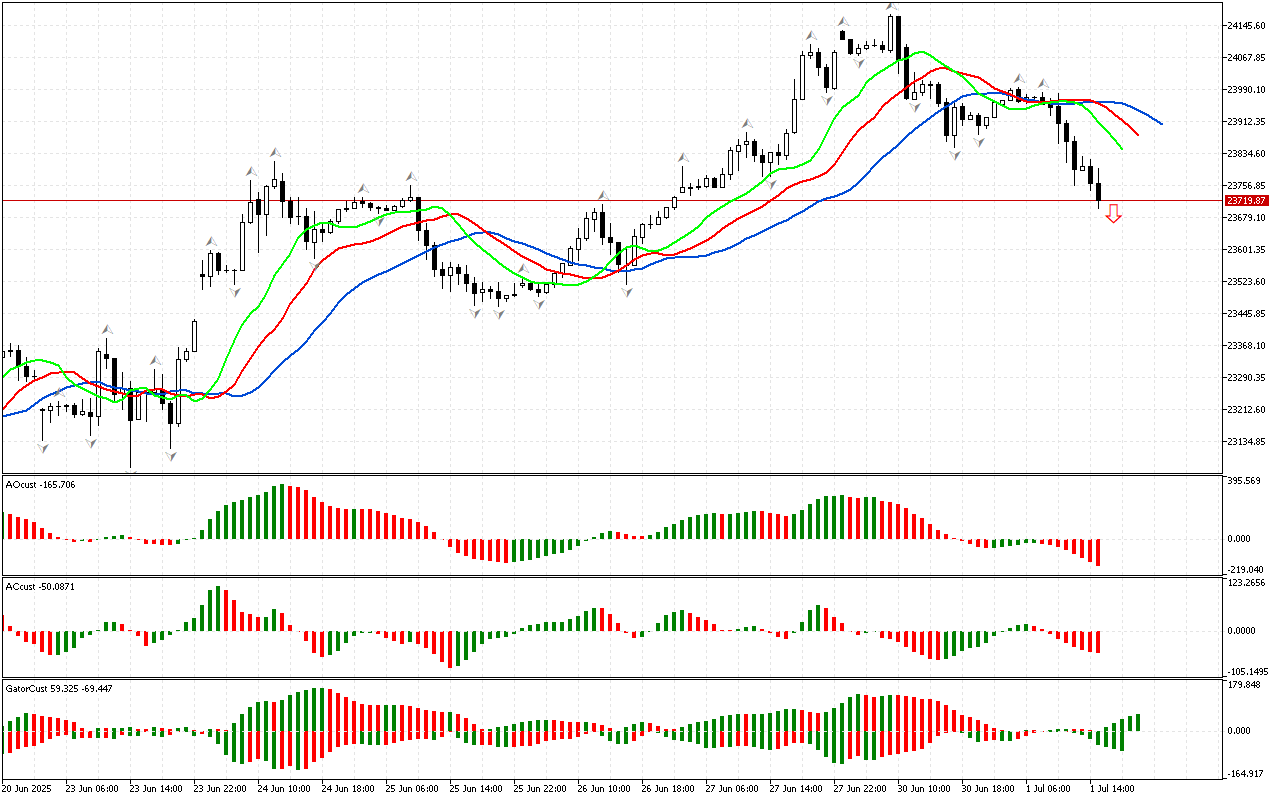1280x800 pixels.
Task: Select the current price tag 23719.87
Action: tap(1246, 201)
